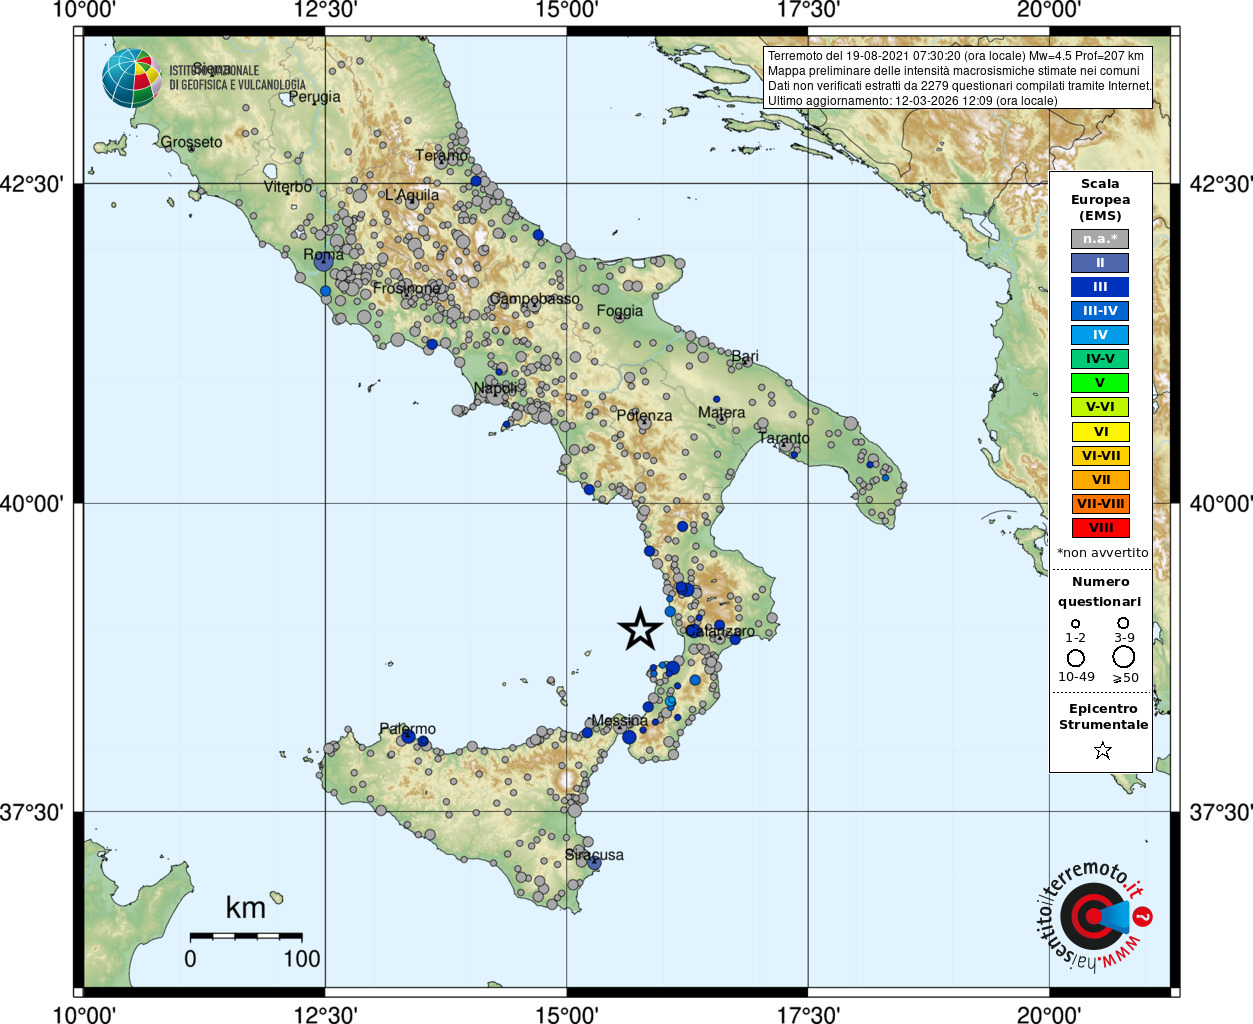Click the km scale bar
Screen dimensions: 1253x1024
(x=246, y=936)
